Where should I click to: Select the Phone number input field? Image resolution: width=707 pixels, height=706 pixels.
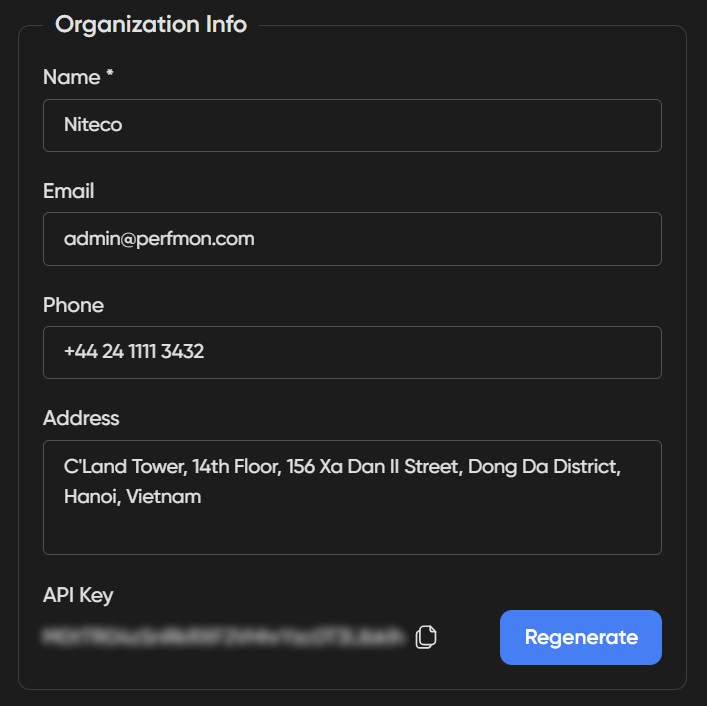click(x=352, y=352)
